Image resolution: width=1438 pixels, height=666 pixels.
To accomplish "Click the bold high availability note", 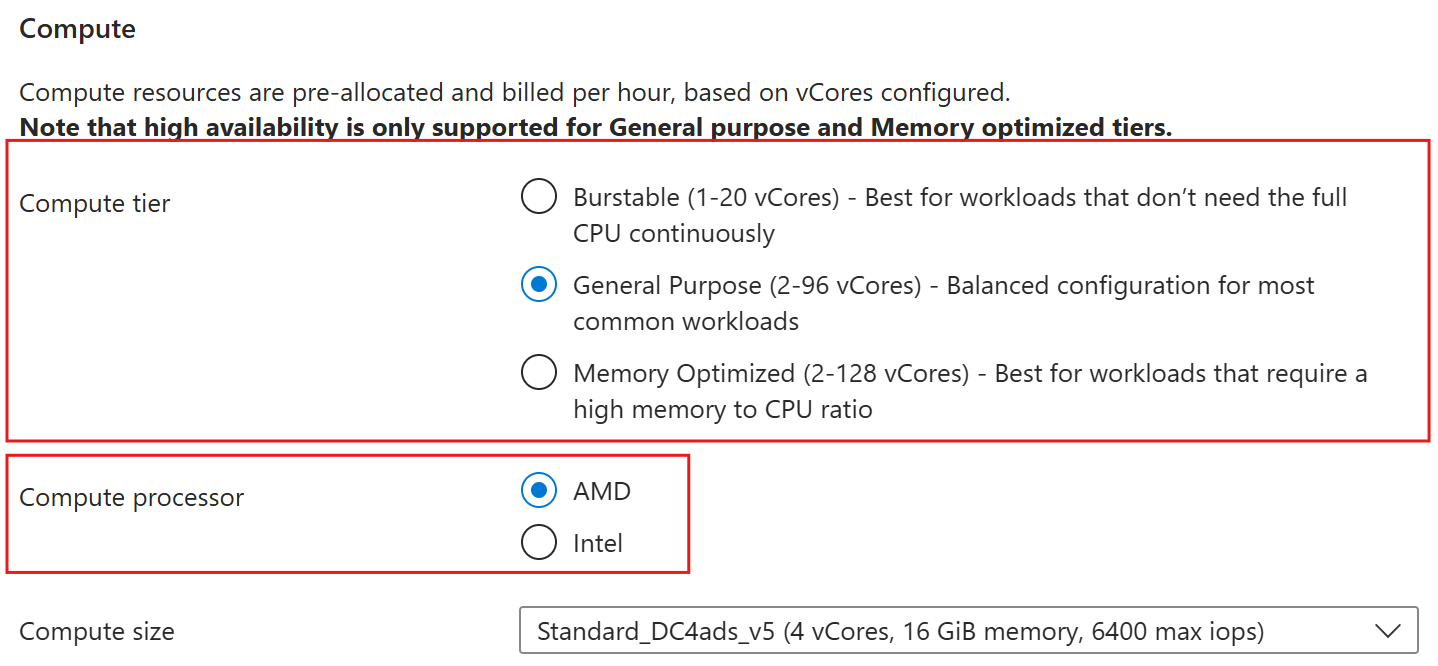I will coord(596,128).
